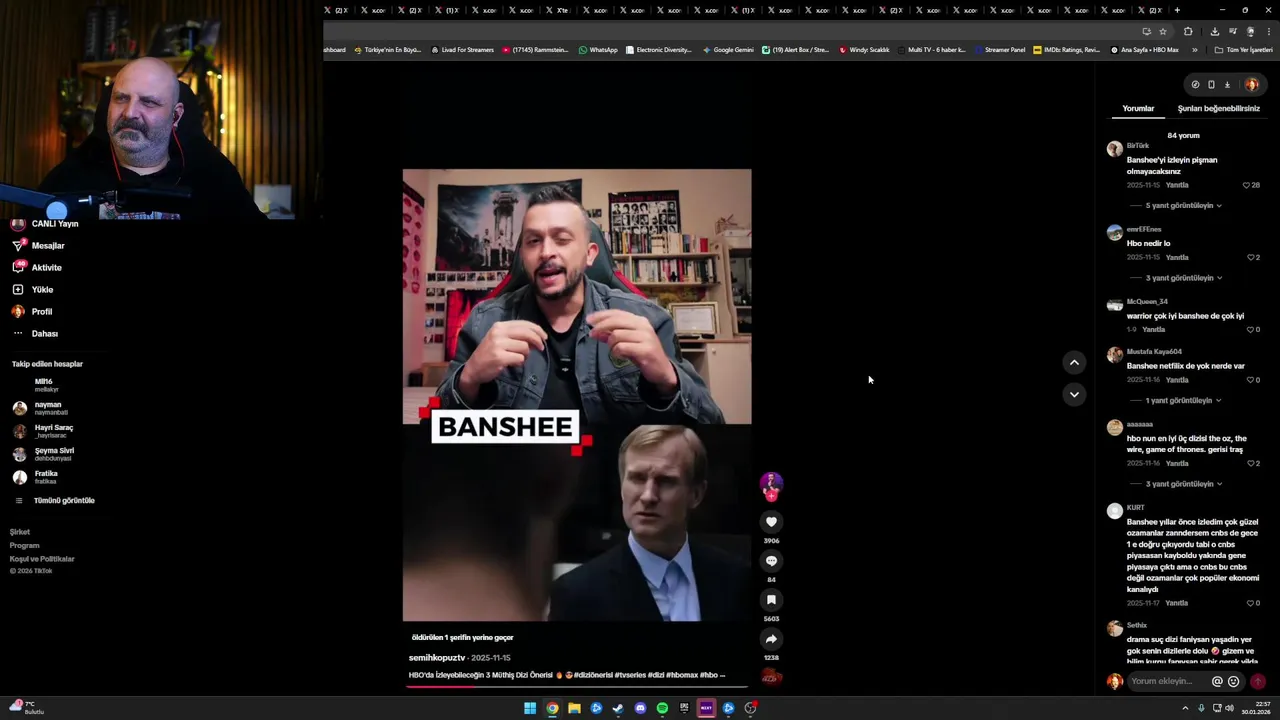Expand the Dahası menu in the sidebar
This screenshot has height=720, width=1280.
[x=35, y=334]
